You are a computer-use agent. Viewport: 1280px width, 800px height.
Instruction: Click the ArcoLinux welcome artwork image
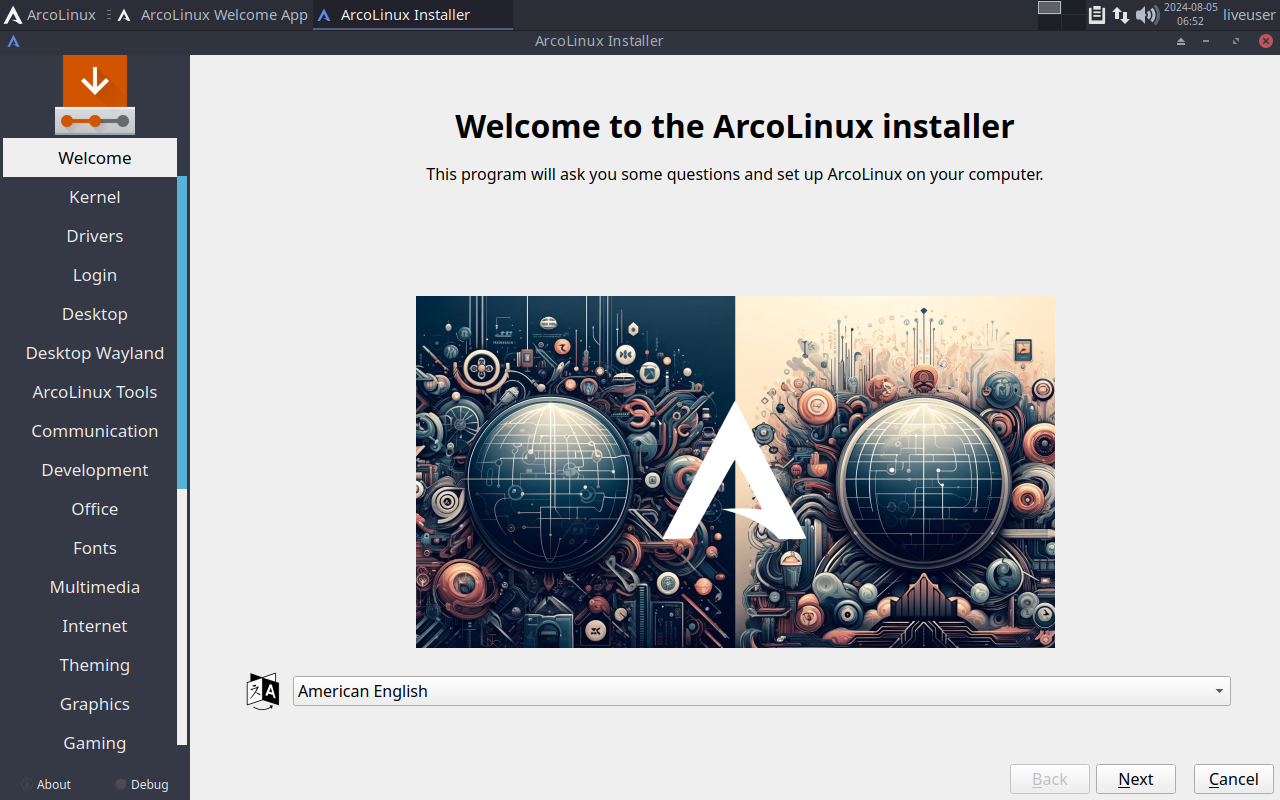[735, 472]
